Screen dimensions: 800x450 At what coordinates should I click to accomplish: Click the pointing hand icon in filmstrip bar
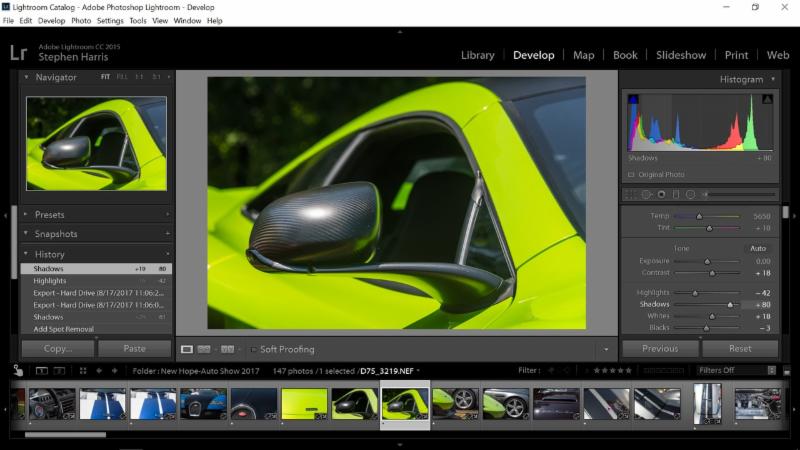(18, 370)
